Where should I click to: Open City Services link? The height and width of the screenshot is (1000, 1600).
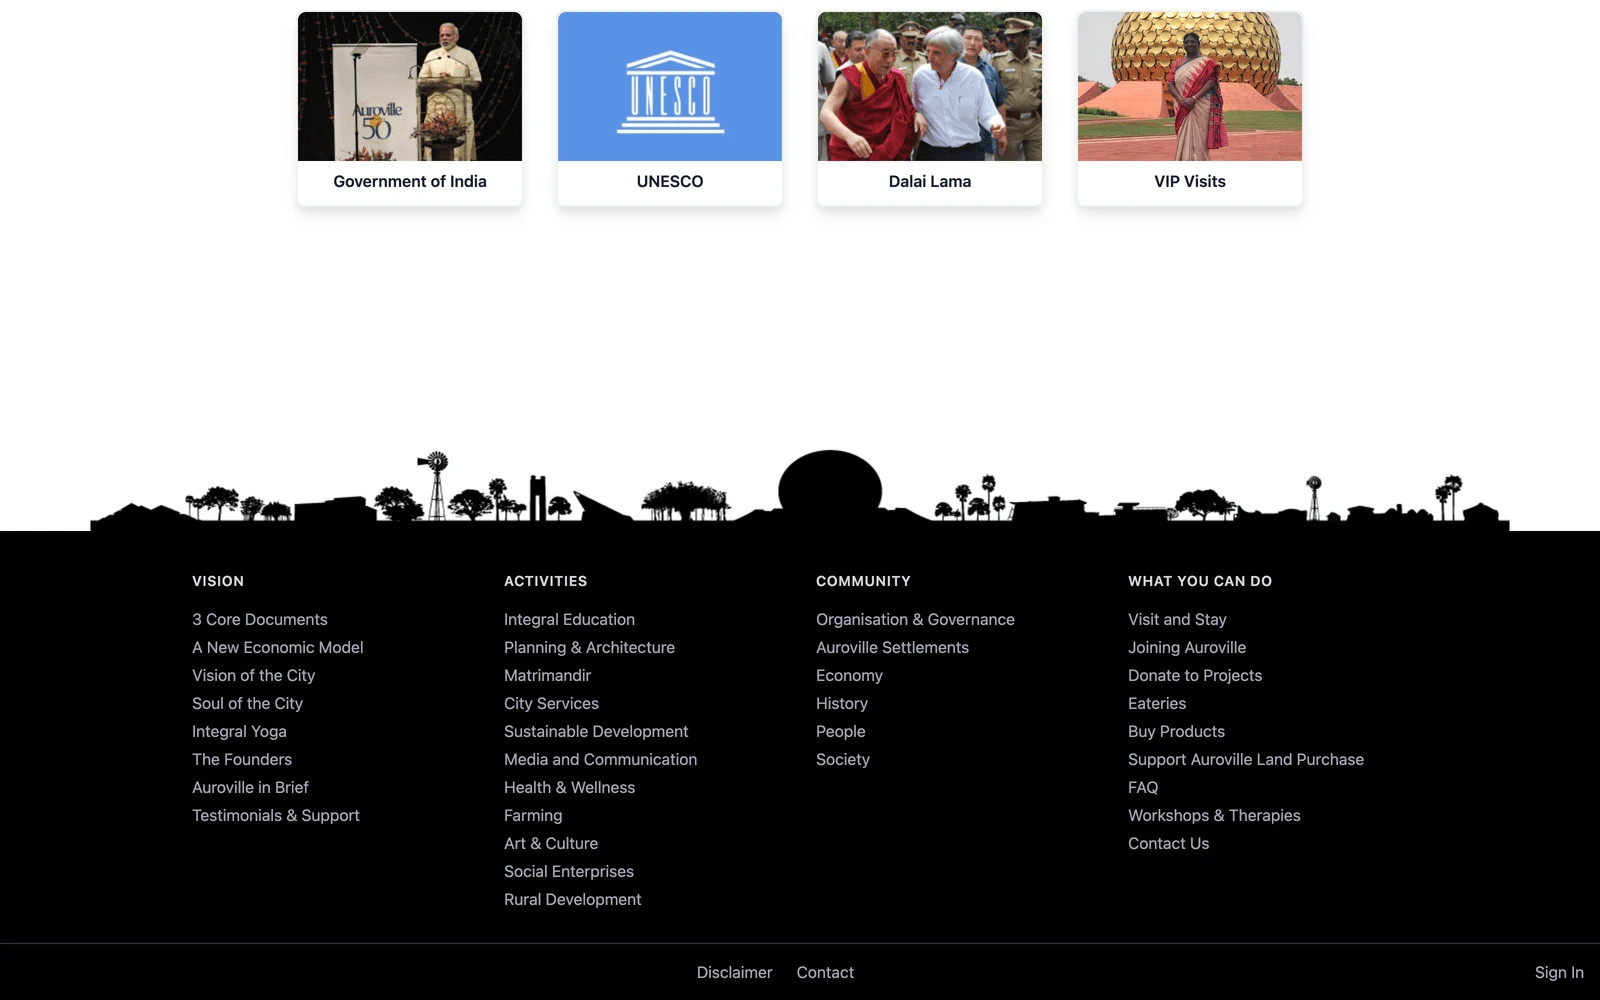(x=551, y=703)
